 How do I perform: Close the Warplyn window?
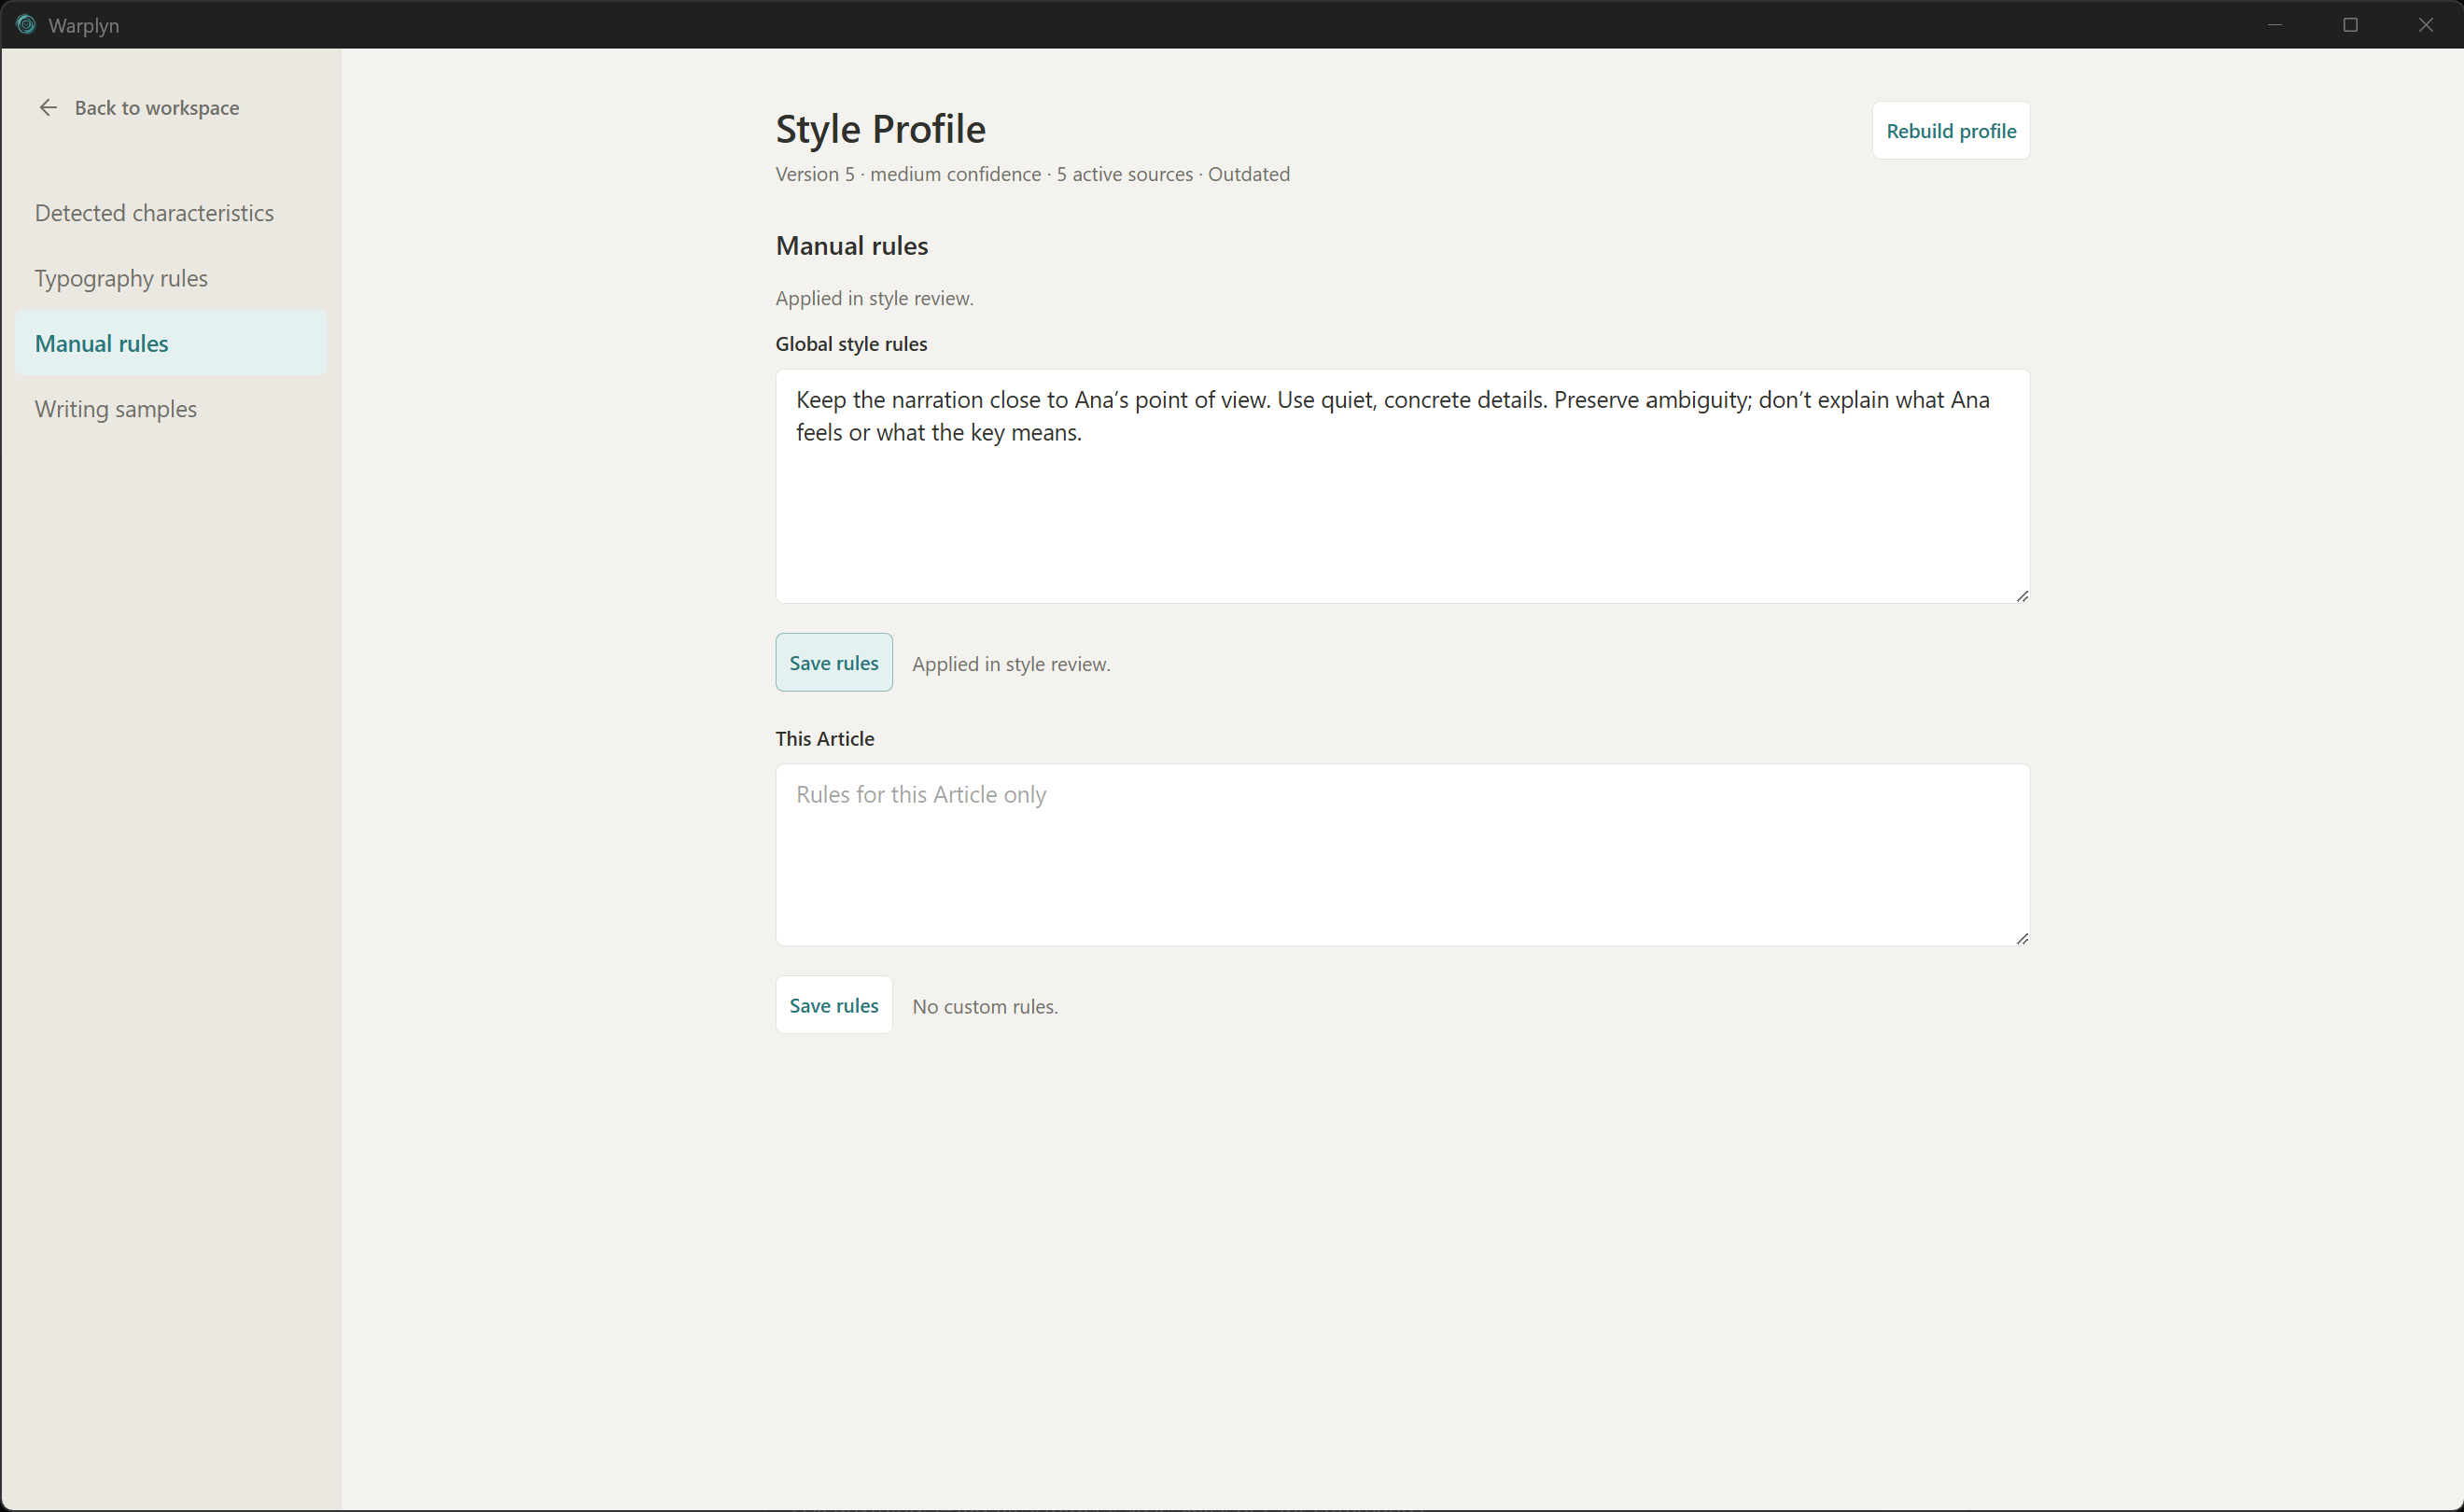[2426, 24]
